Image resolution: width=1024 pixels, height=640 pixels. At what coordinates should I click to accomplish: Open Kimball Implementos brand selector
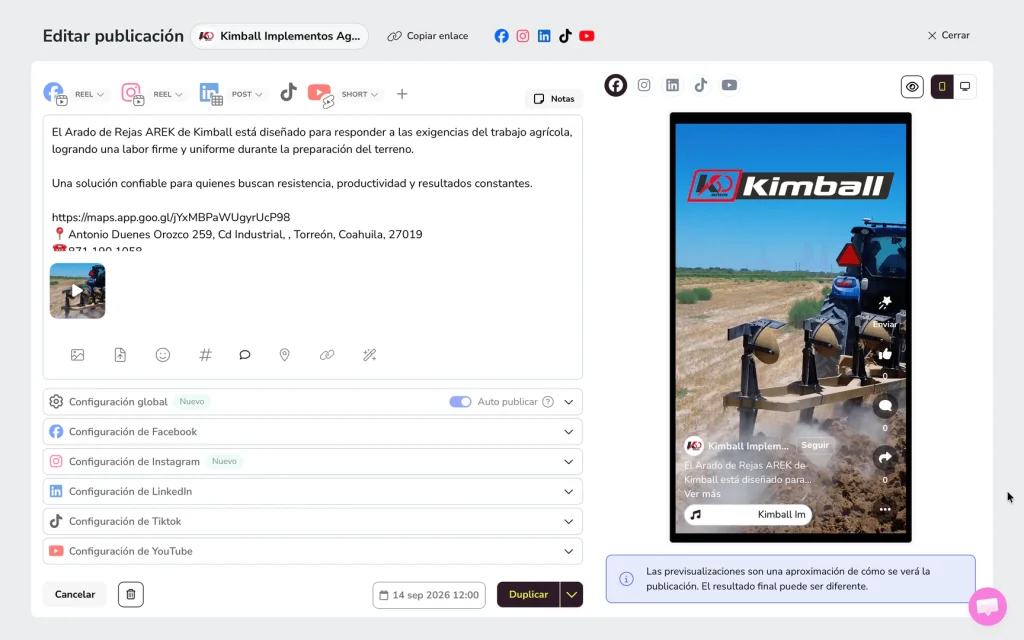[280, 36]
